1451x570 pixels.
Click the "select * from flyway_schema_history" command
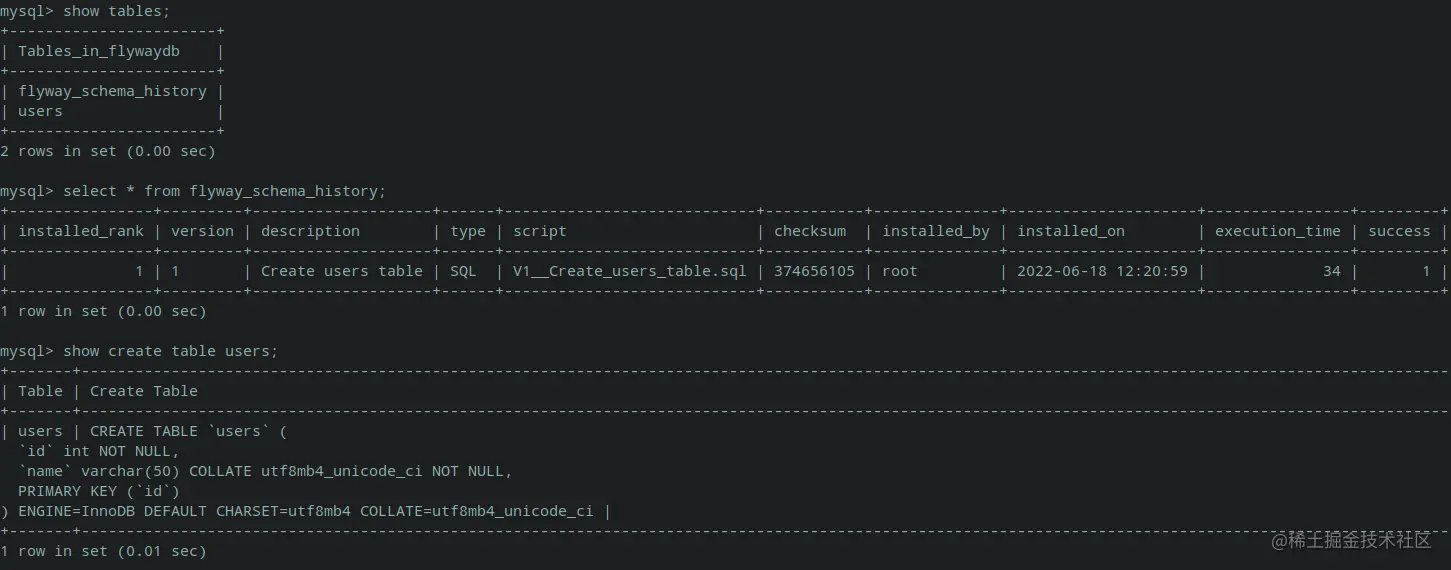tap(224, 191)
